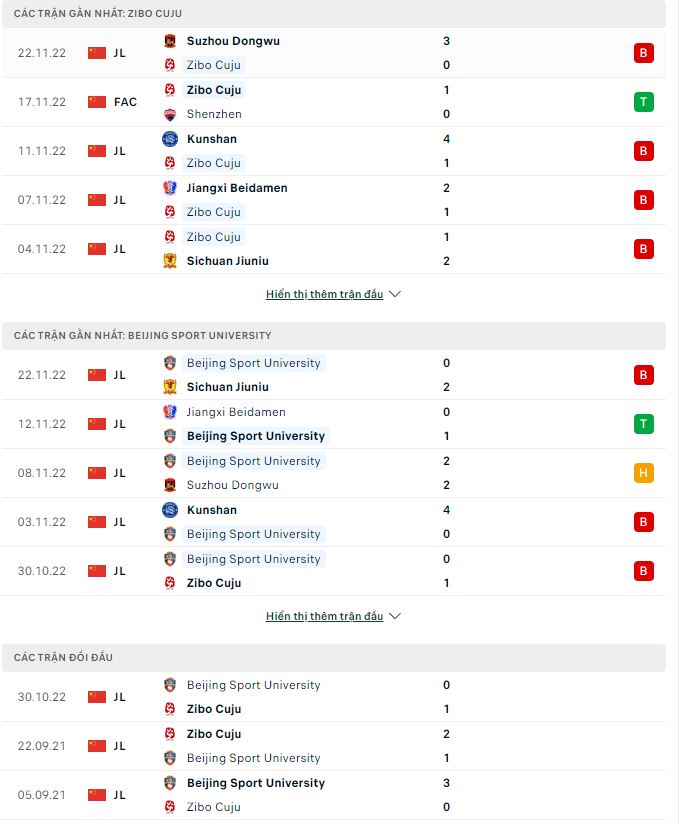Click JL league label on 22.09.21 match
Screen dimensions: 679x824
tap(119, 746)
